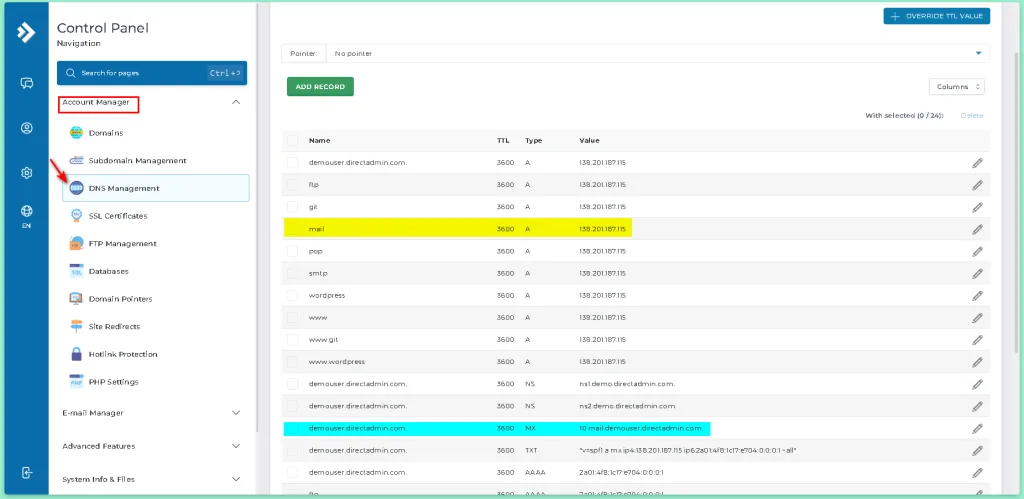Edit the git A record pencil icon

[x=977, y=207]
